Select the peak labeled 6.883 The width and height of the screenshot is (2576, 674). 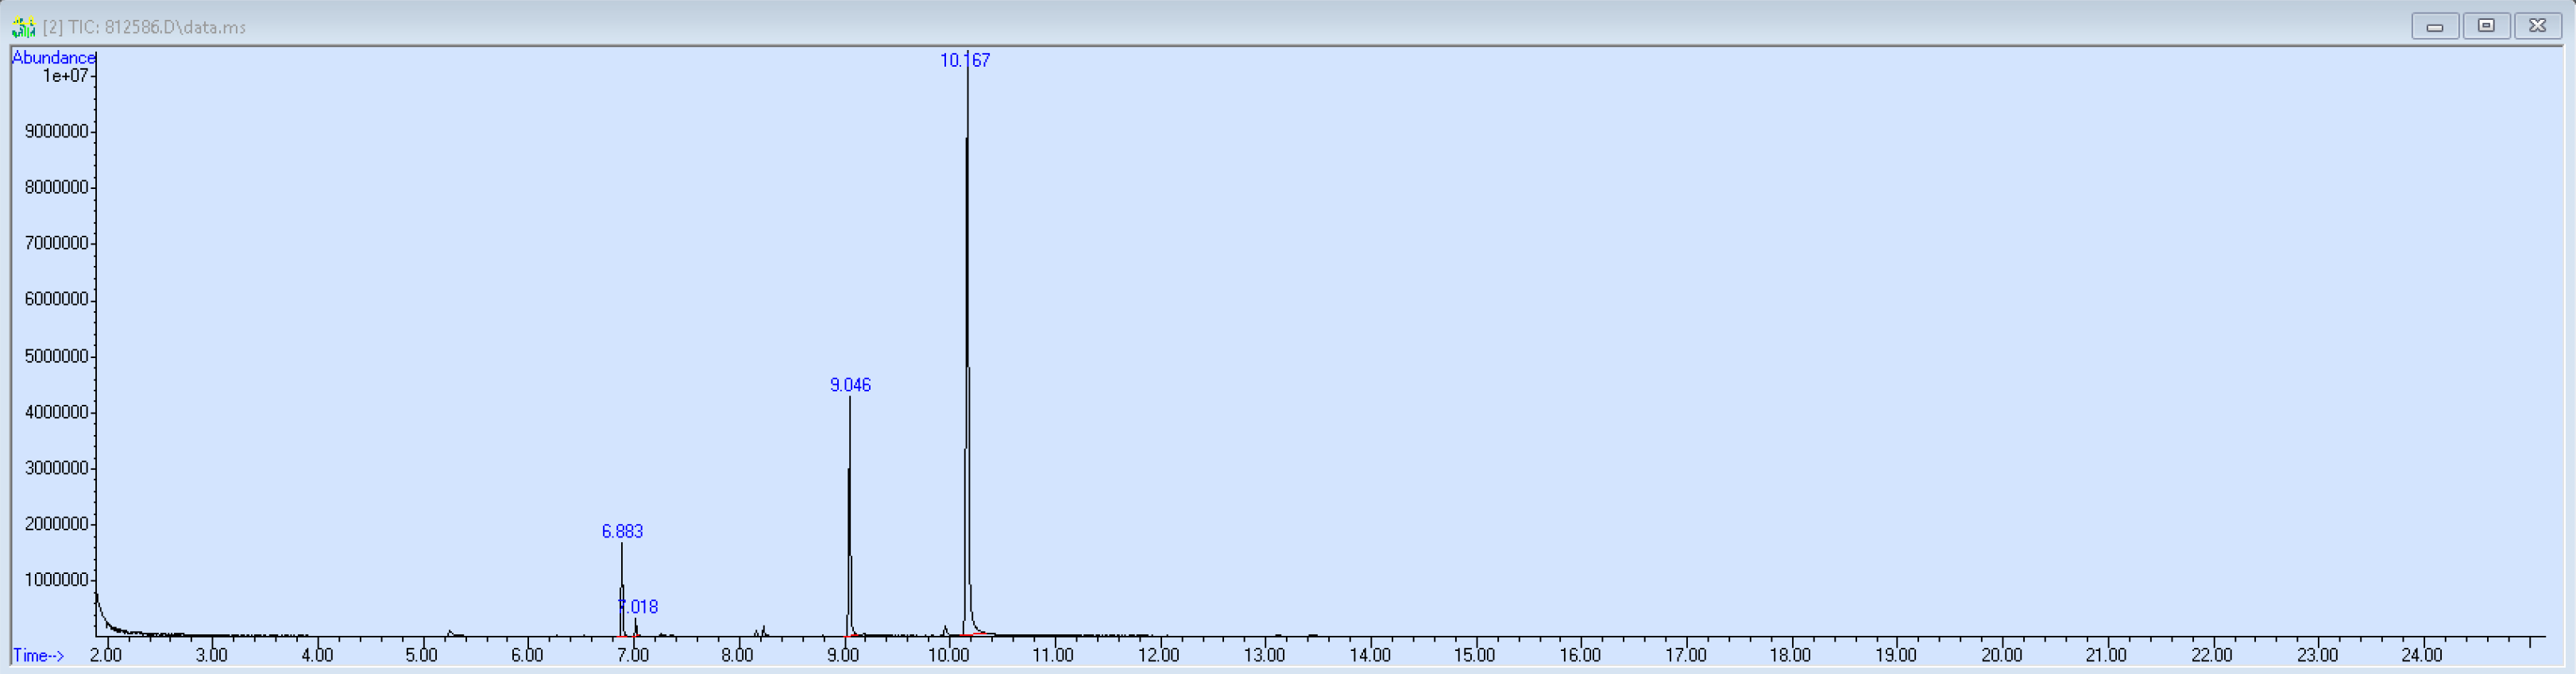coord(622,532)
